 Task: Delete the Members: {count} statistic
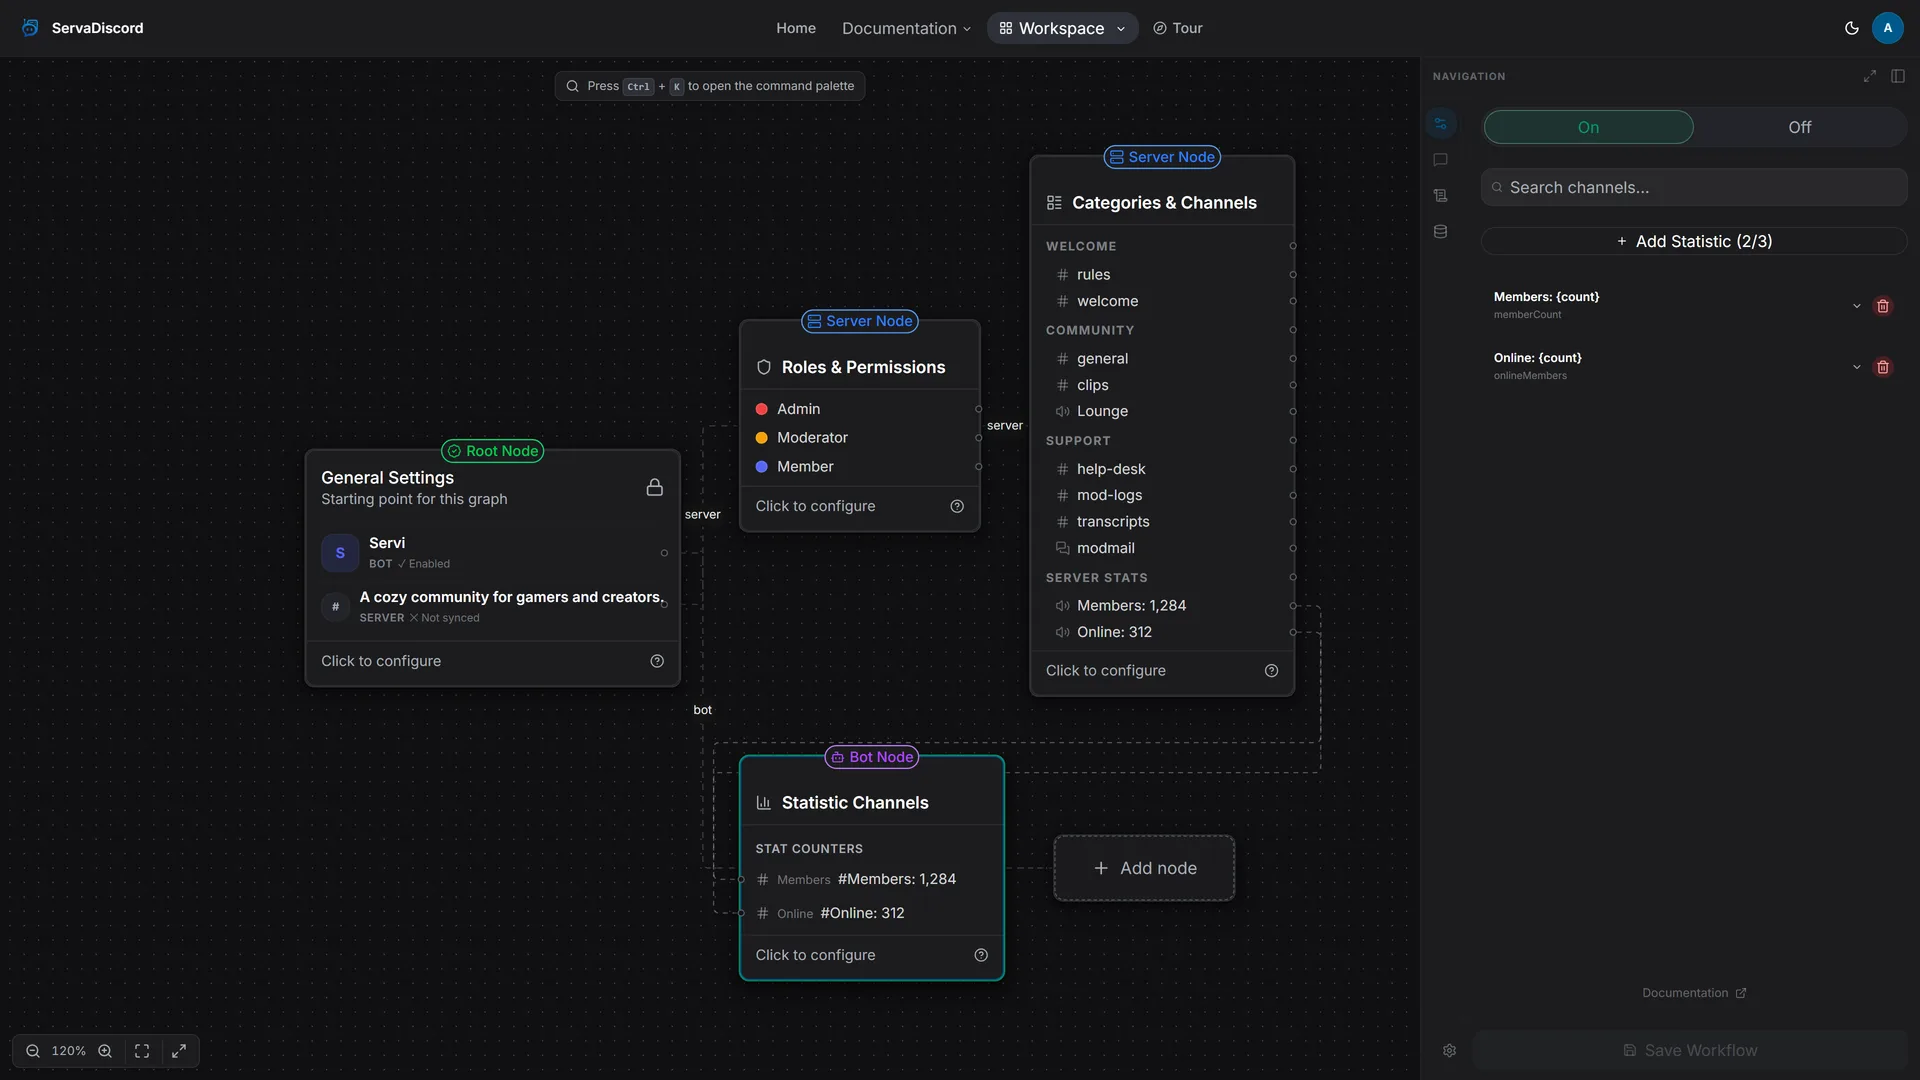click(1883, 306)
